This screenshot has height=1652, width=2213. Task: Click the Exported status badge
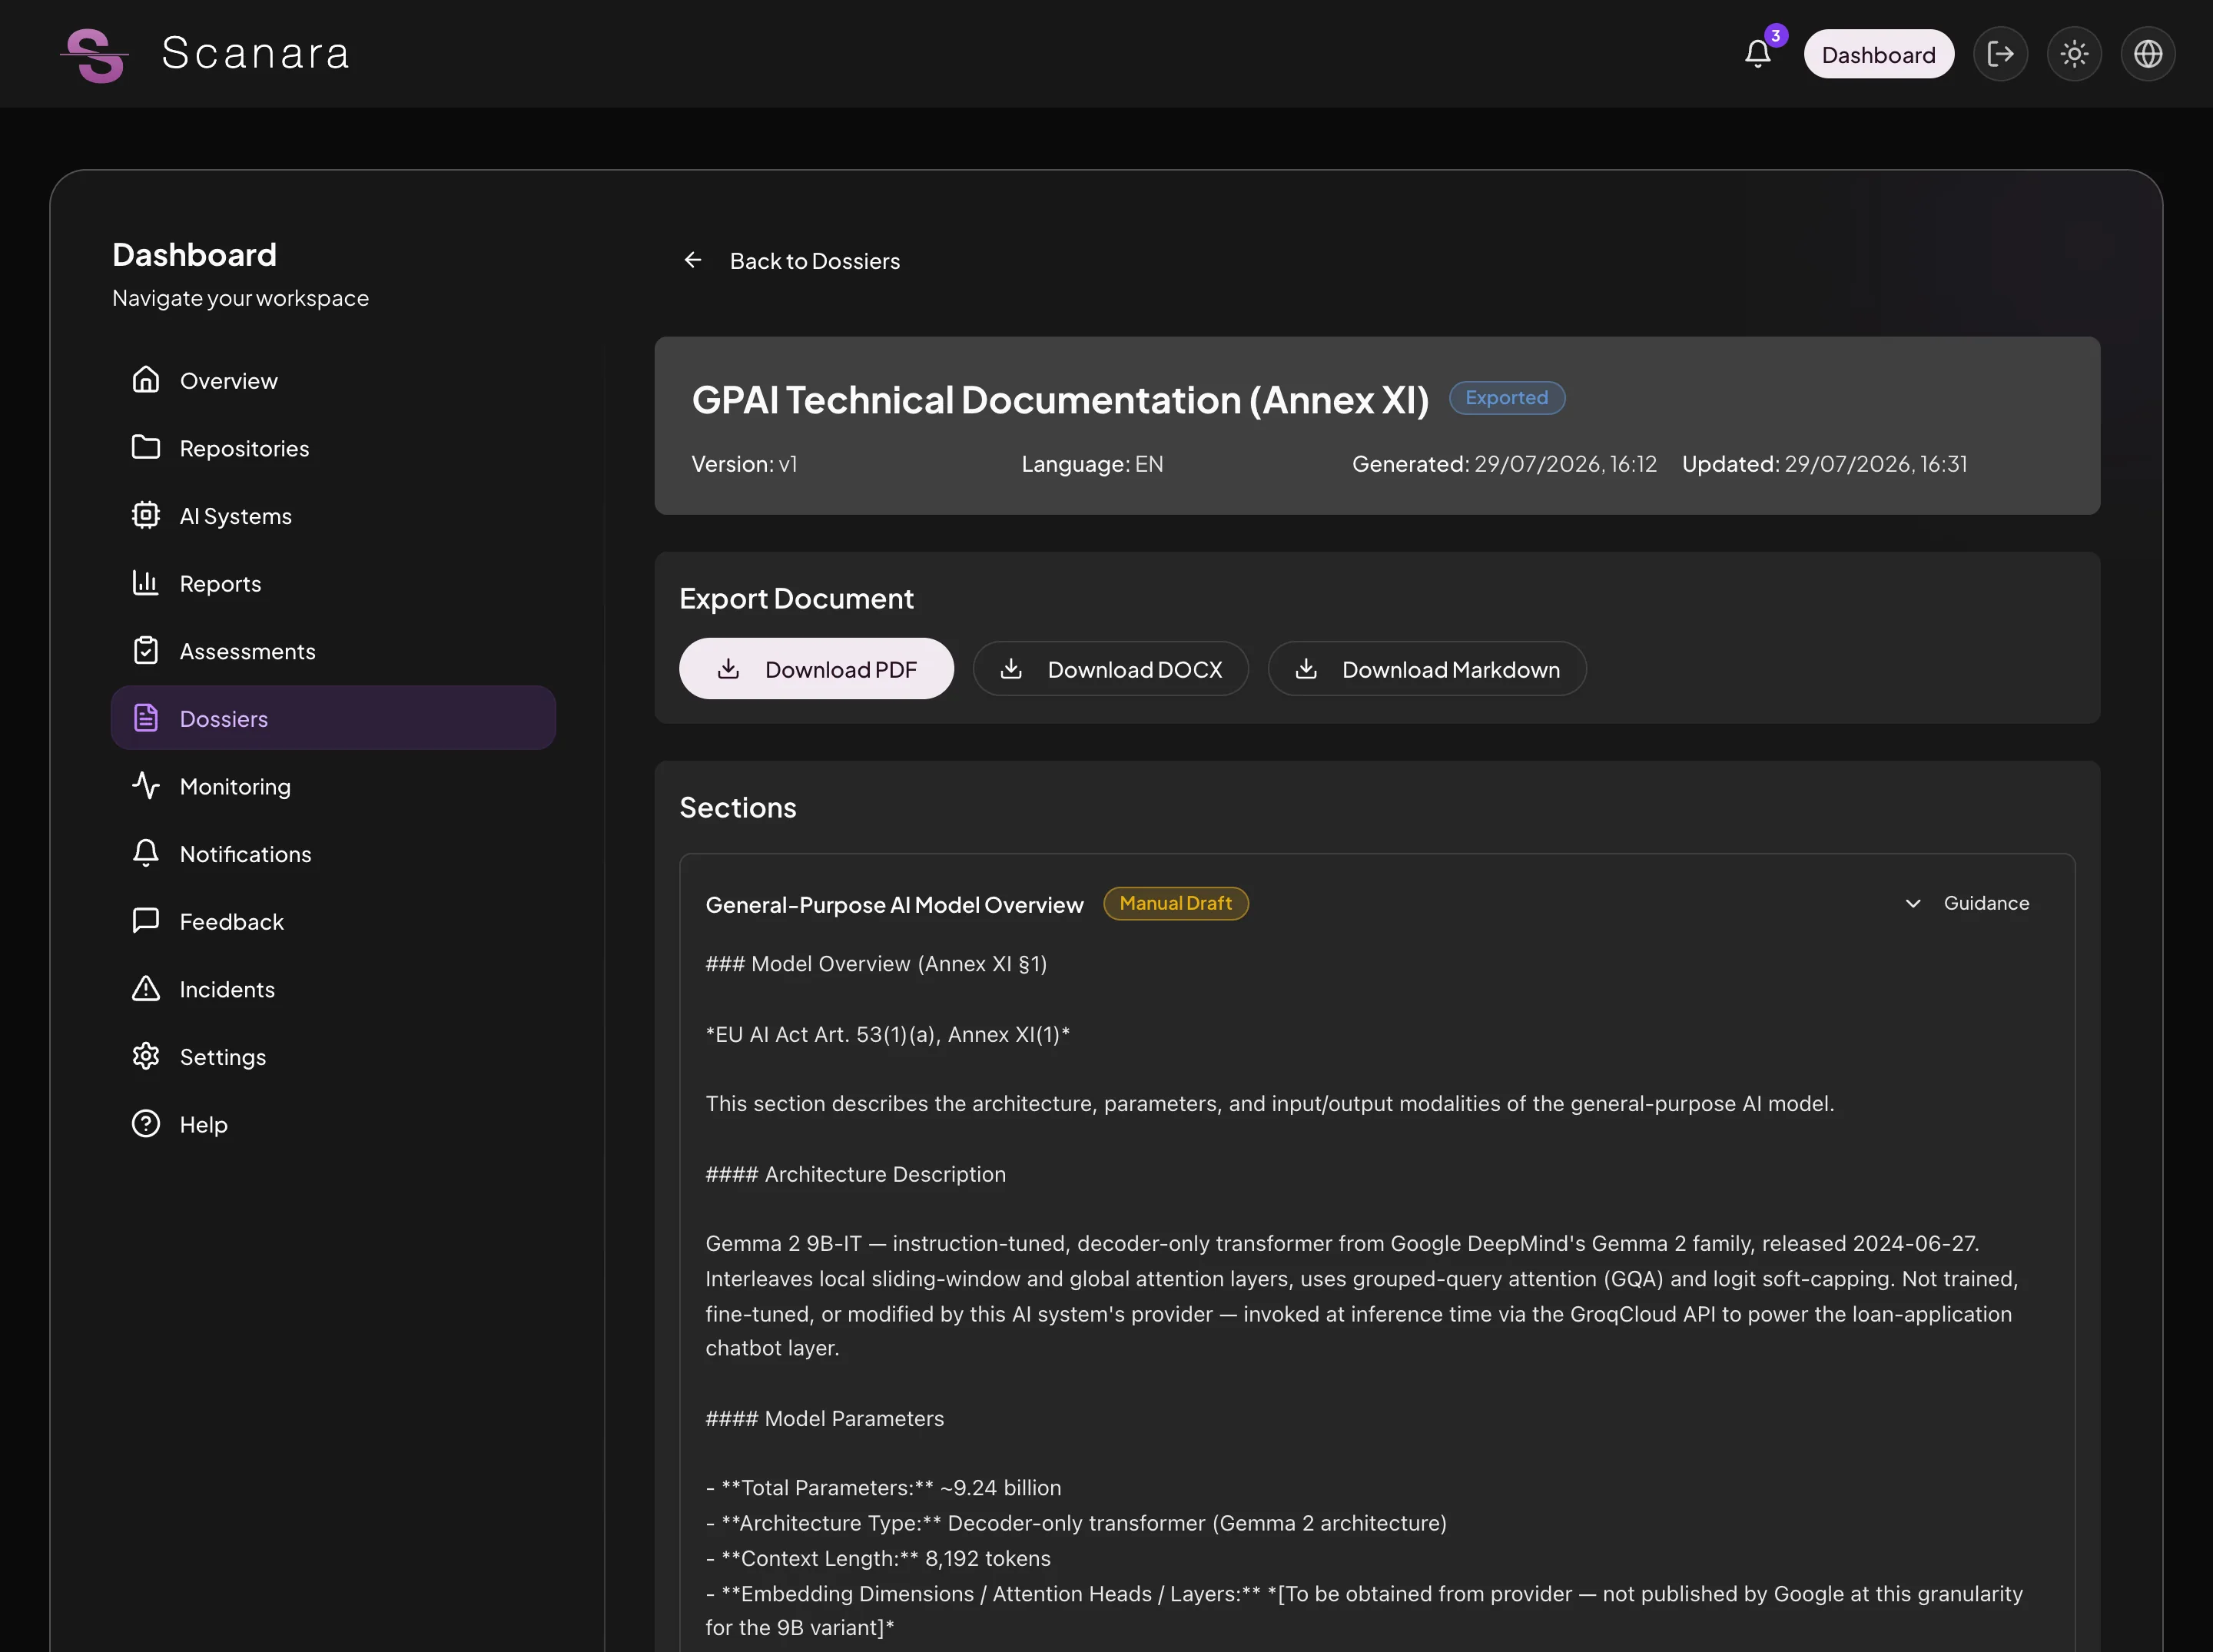(1507, 398)
